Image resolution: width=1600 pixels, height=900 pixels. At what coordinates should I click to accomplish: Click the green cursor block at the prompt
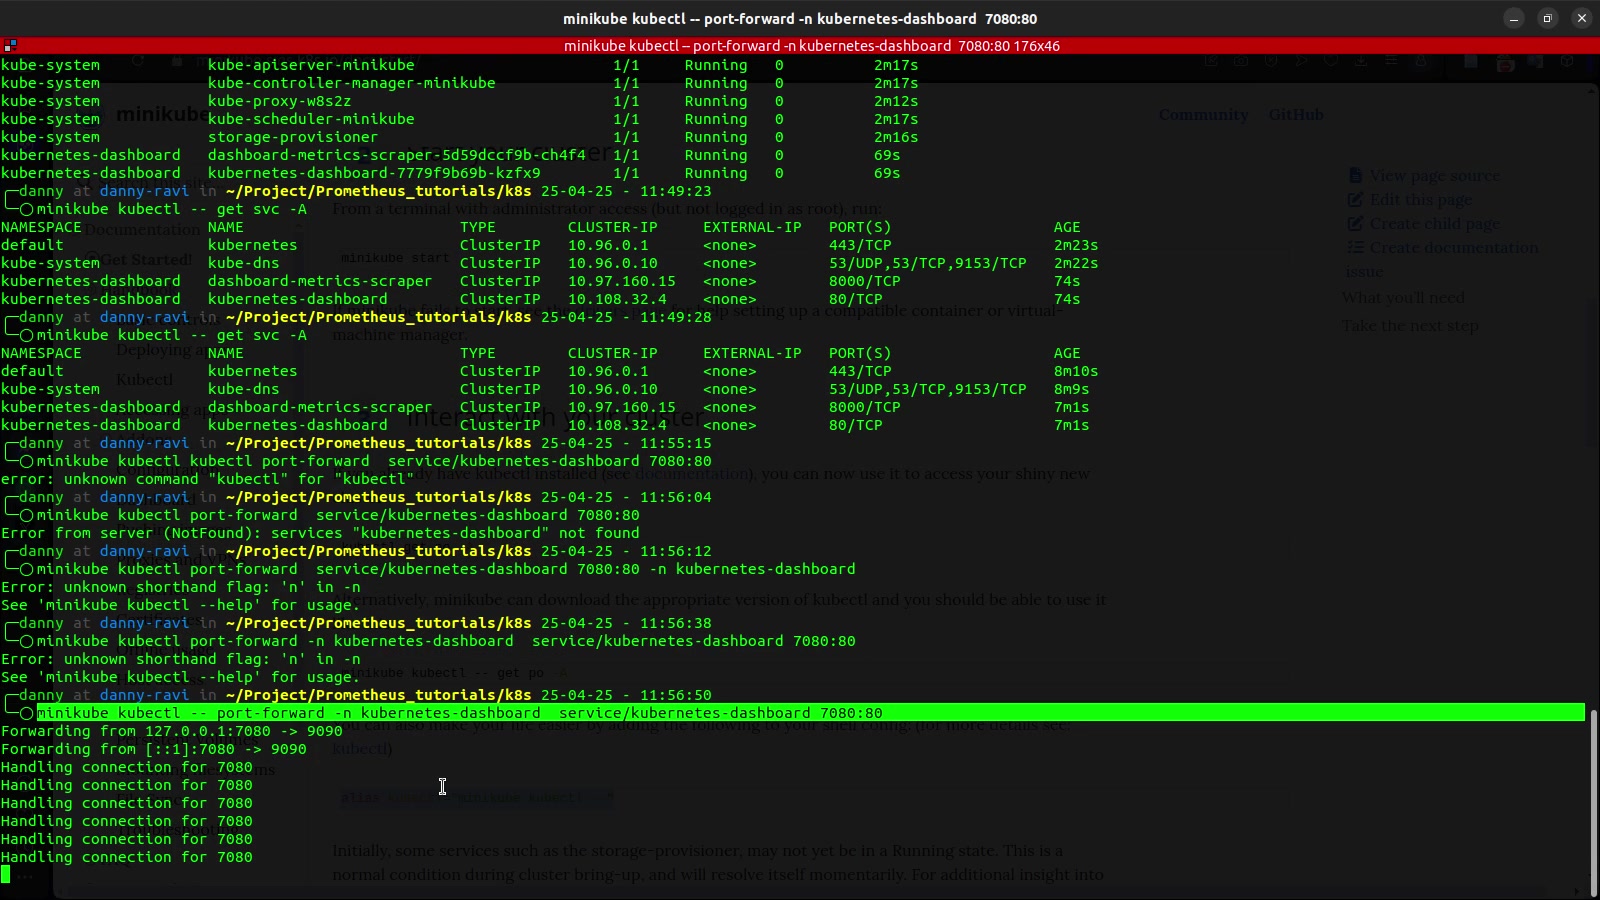(x=5, y=875)
